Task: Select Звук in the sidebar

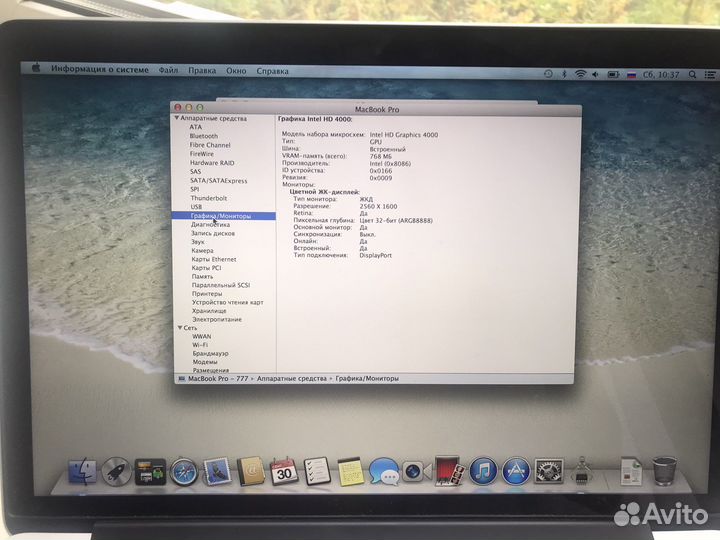Action: click(x=198, y=242)
